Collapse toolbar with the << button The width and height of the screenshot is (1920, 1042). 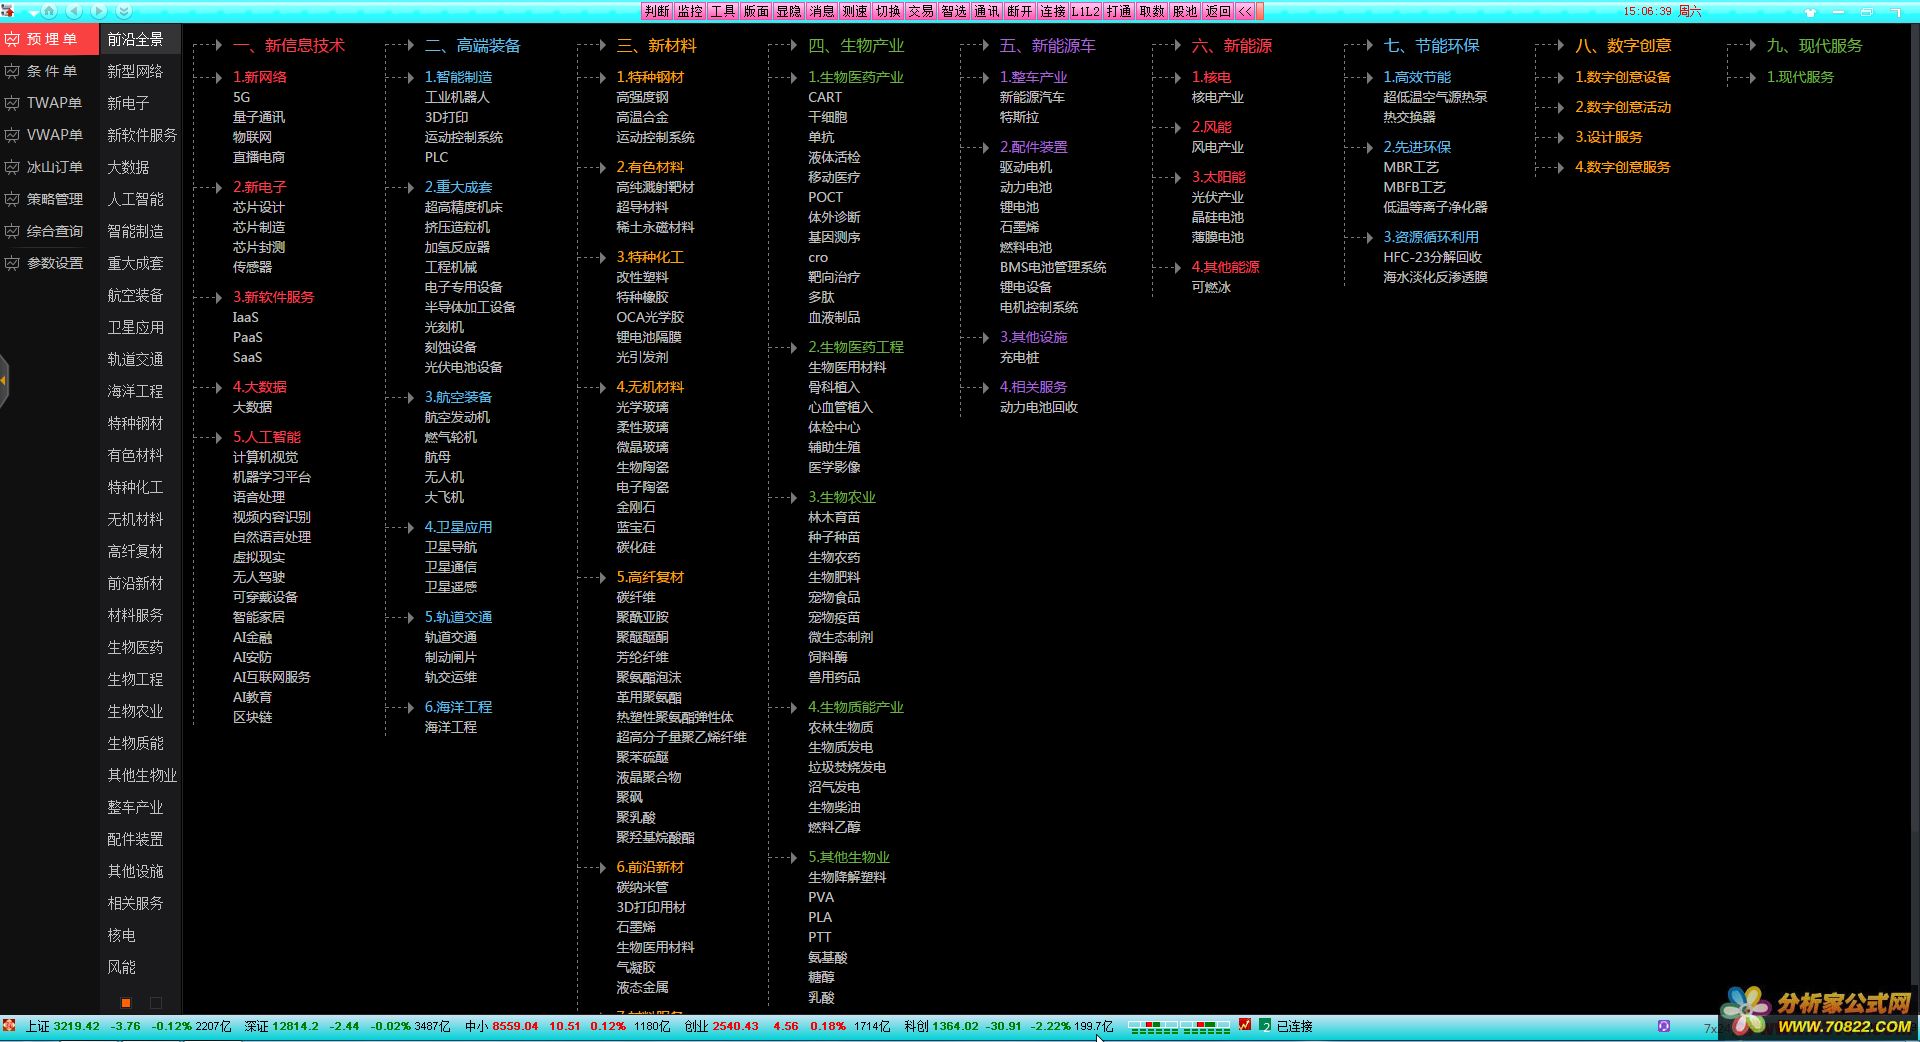pos(1246,11)
